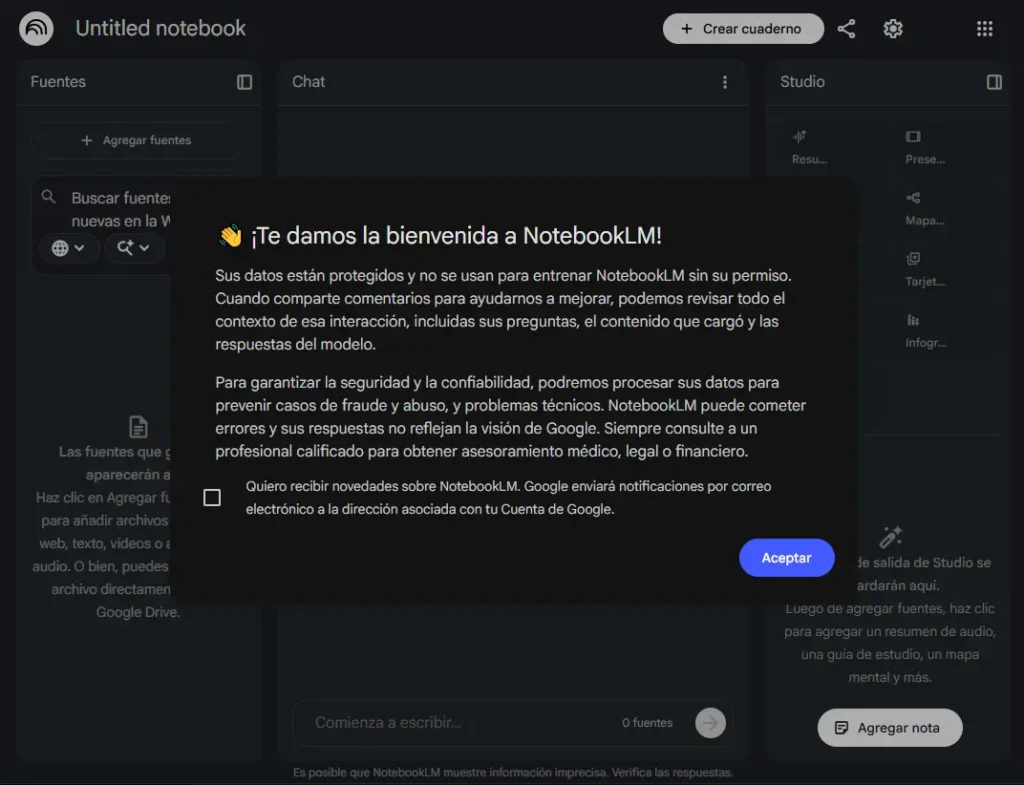Image resolution: width=1024 pixels, height=785 pixels.
Task: Click the magic wand icon in Studio
Action: tap(890, 537)
